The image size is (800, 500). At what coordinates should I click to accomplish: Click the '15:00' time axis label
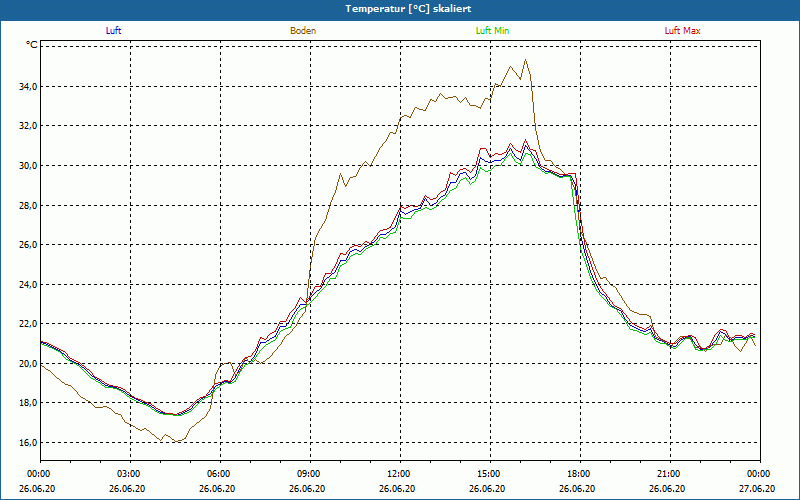[490, 474]
